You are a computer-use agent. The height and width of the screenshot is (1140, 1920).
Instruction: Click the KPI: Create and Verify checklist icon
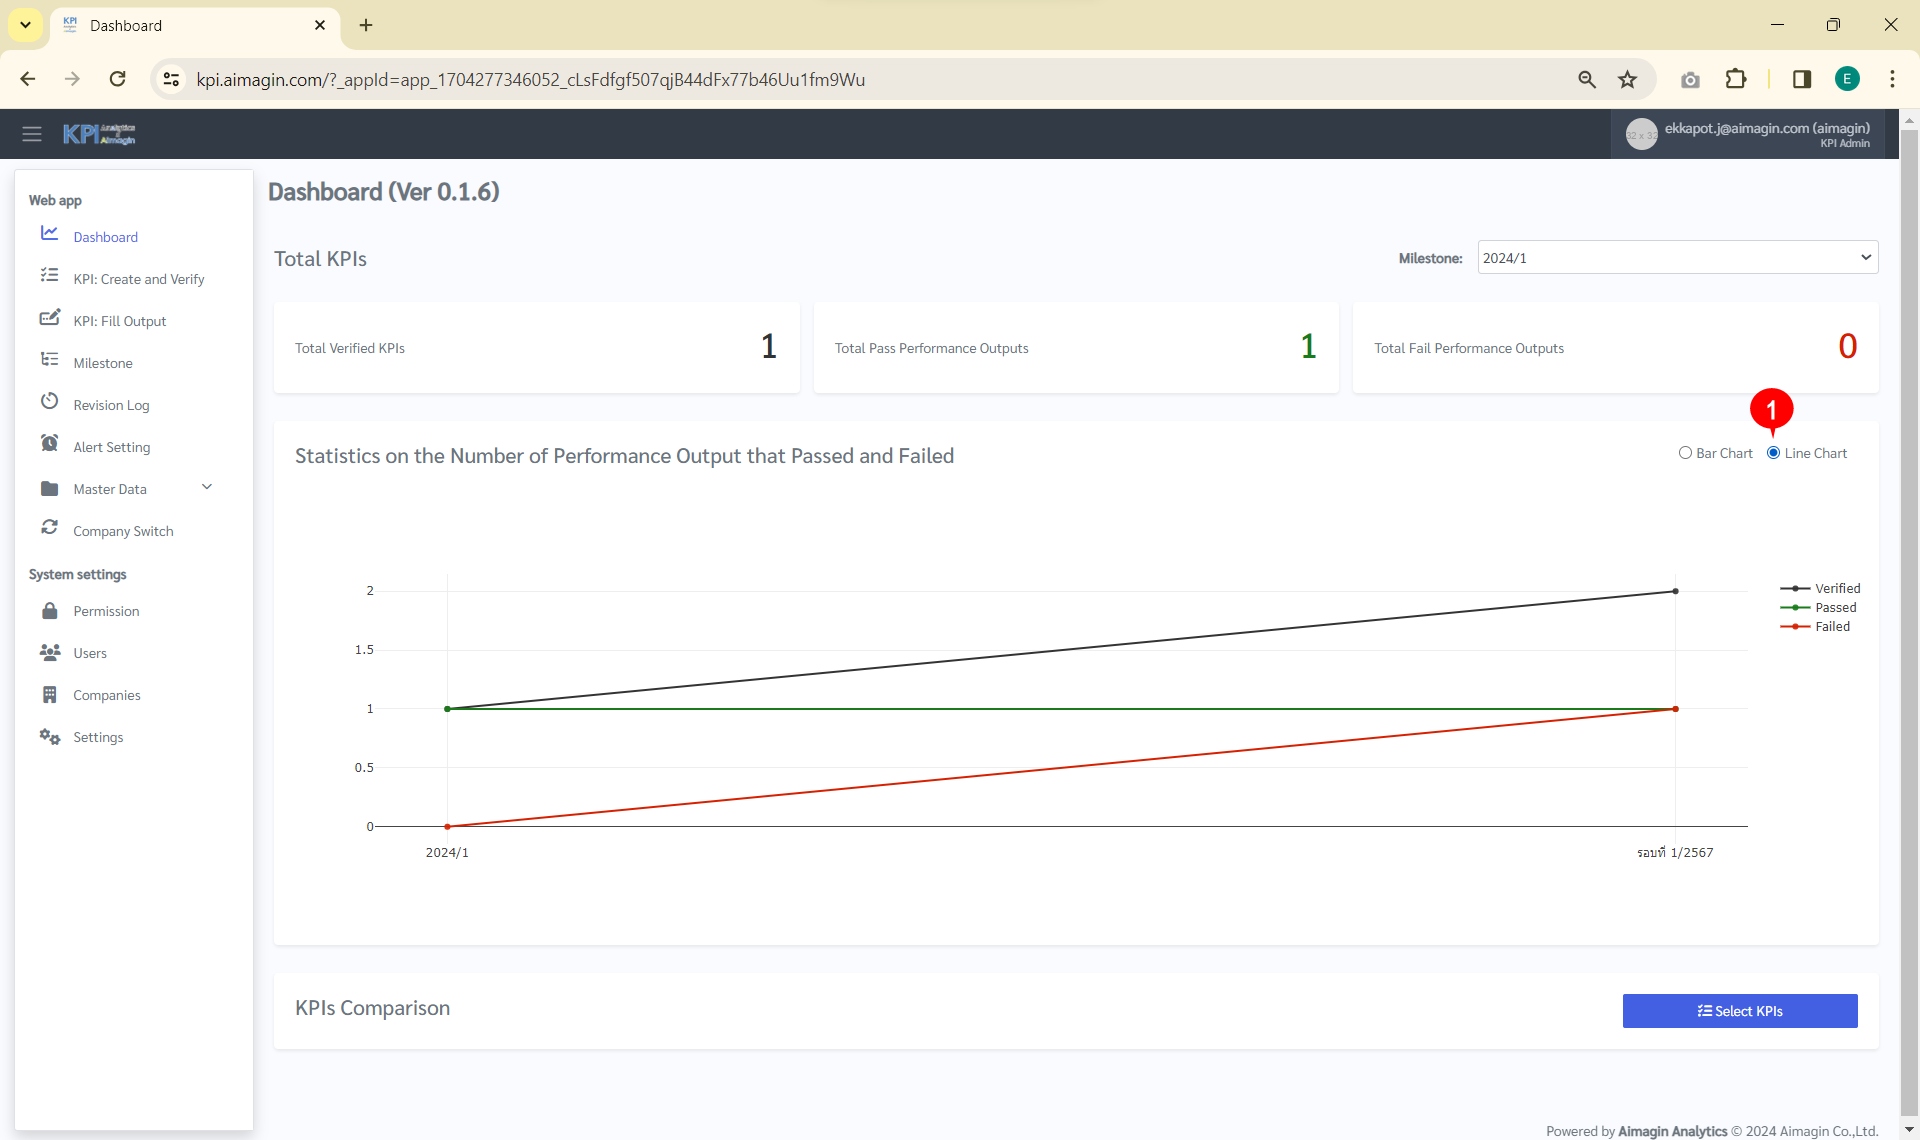click(49, 275)
